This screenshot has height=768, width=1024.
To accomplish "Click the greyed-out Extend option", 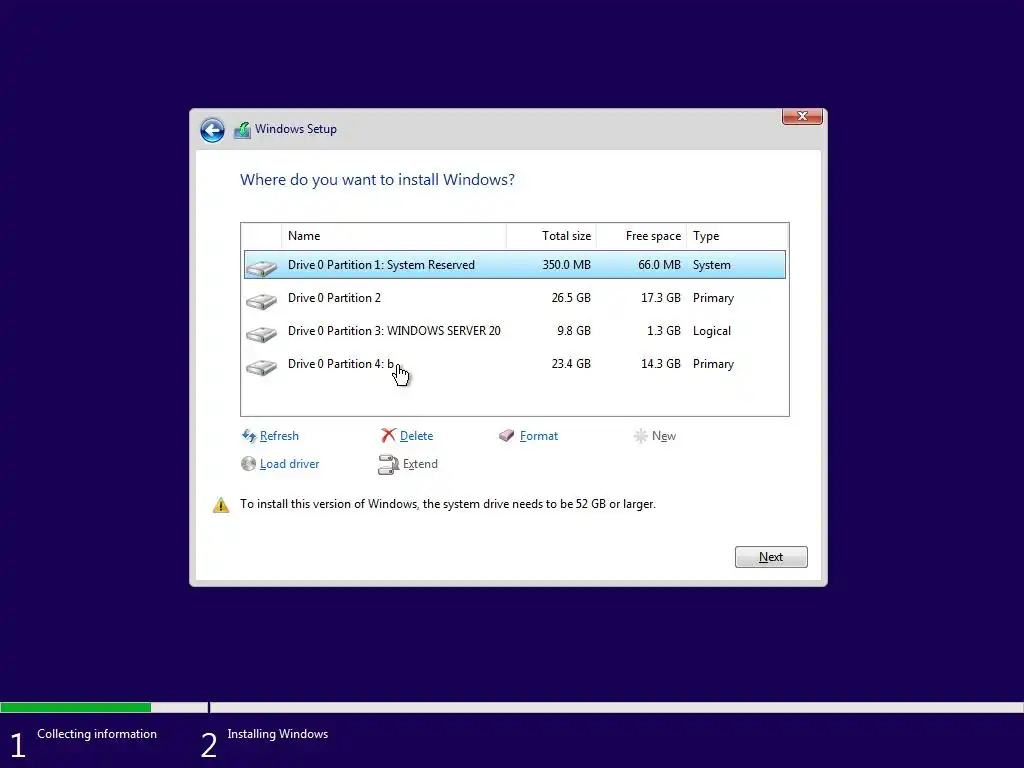I will click(x=420, y=464).
